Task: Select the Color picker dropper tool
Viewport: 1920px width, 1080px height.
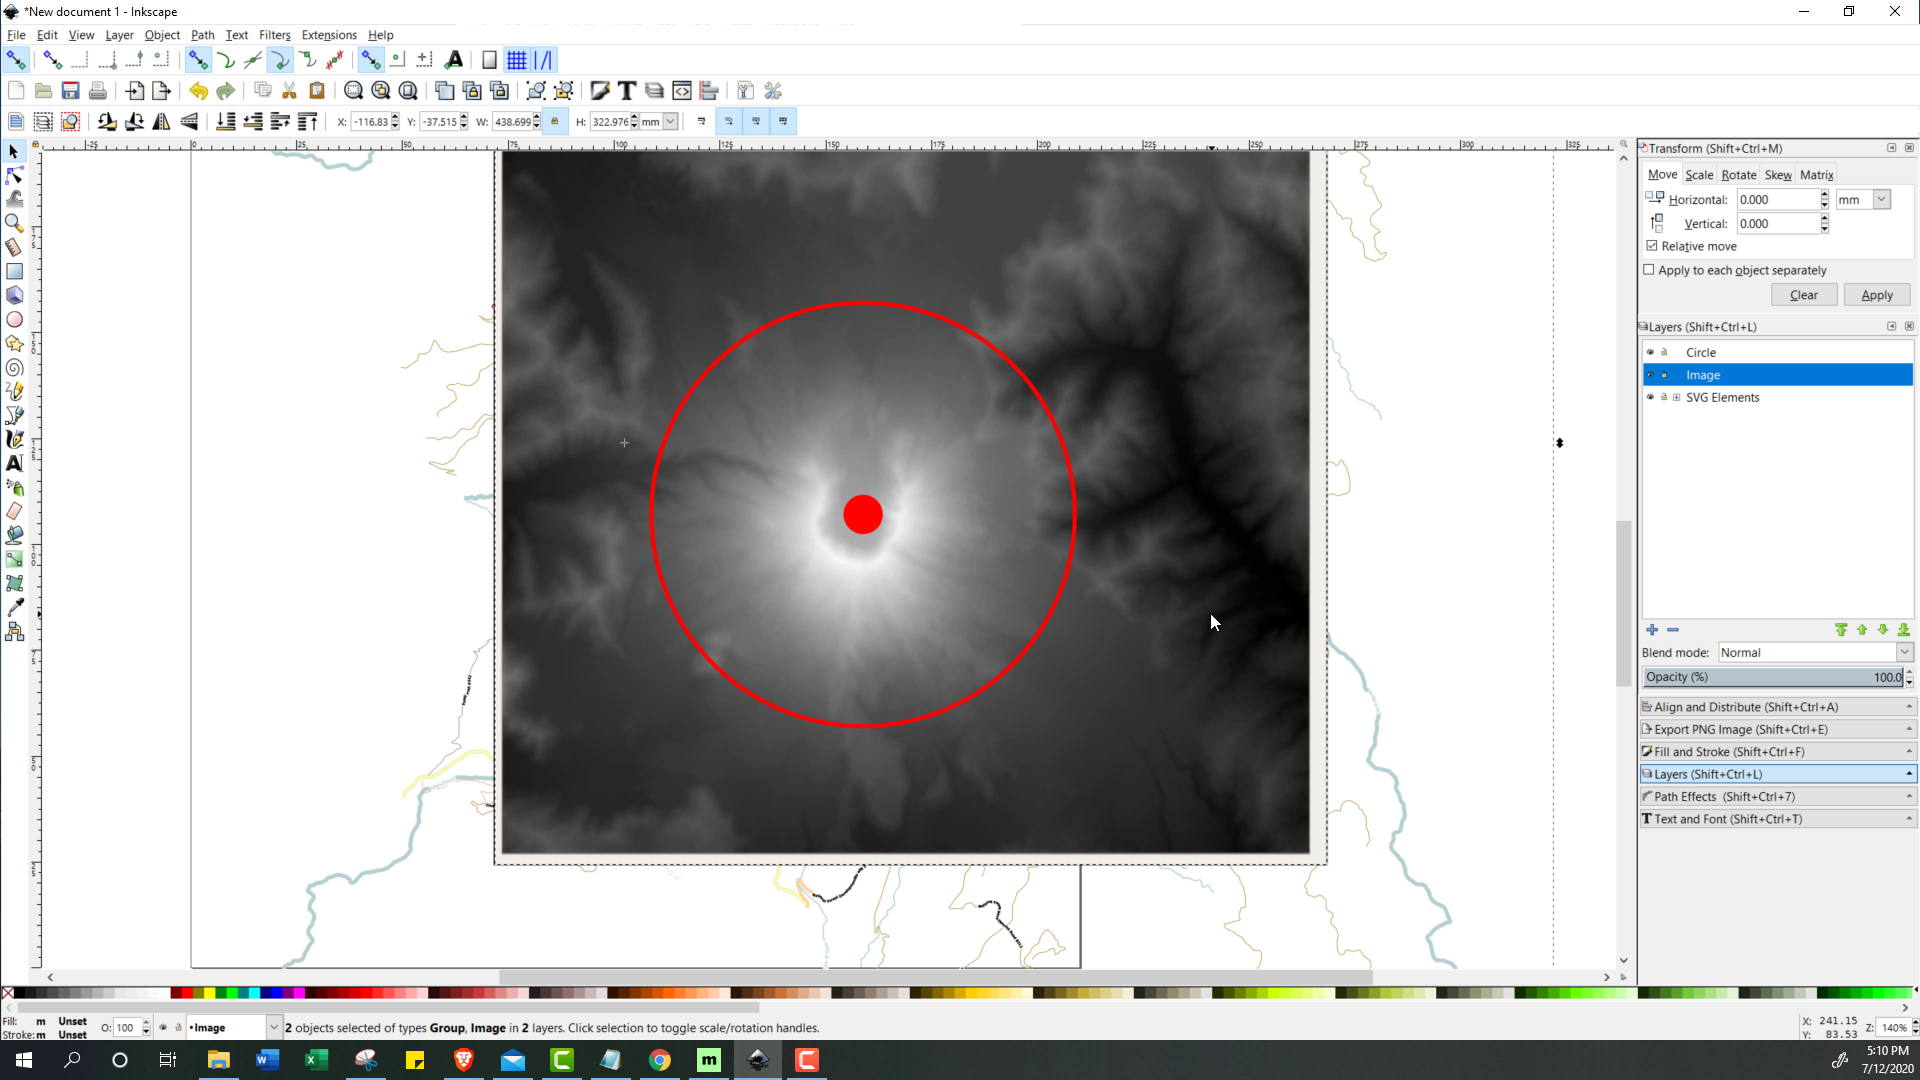Action: tap(14, 607)
